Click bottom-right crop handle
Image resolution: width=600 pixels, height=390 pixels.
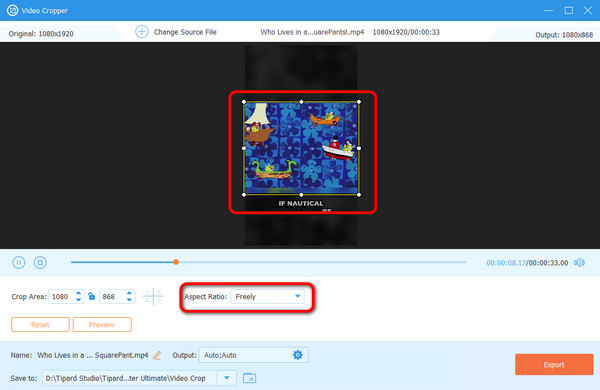coord(359,195)
